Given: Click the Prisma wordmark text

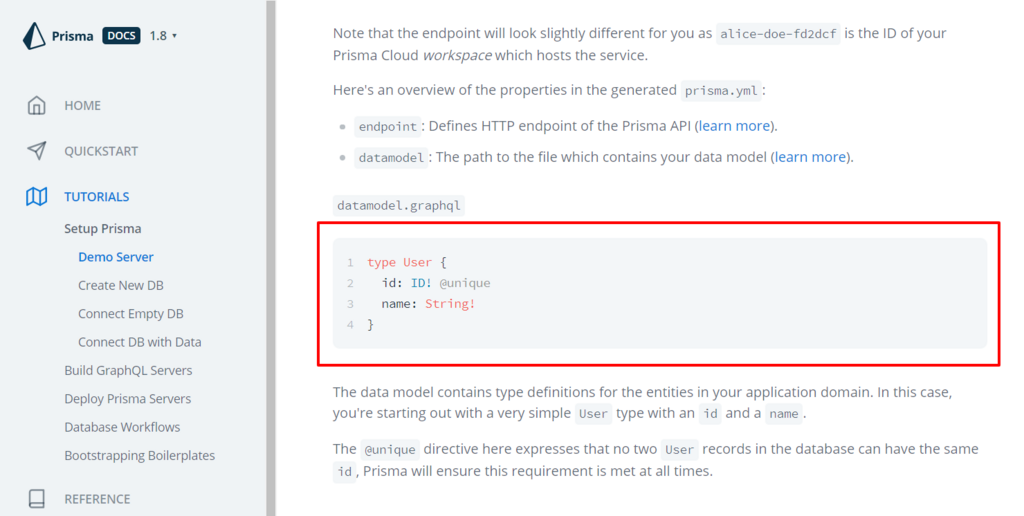Looking at the screenshot, I should [72, 36].
